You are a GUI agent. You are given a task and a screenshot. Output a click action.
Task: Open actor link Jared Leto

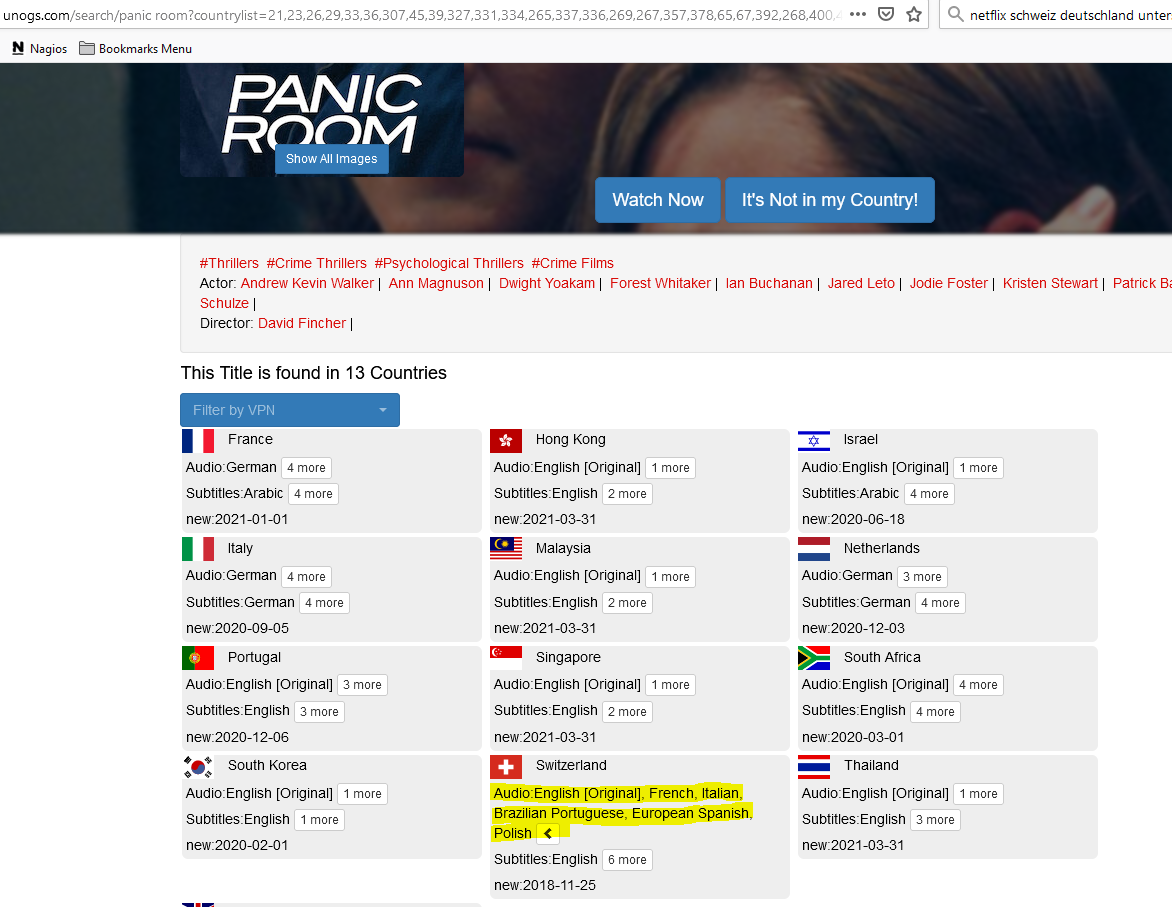[861, 283]
